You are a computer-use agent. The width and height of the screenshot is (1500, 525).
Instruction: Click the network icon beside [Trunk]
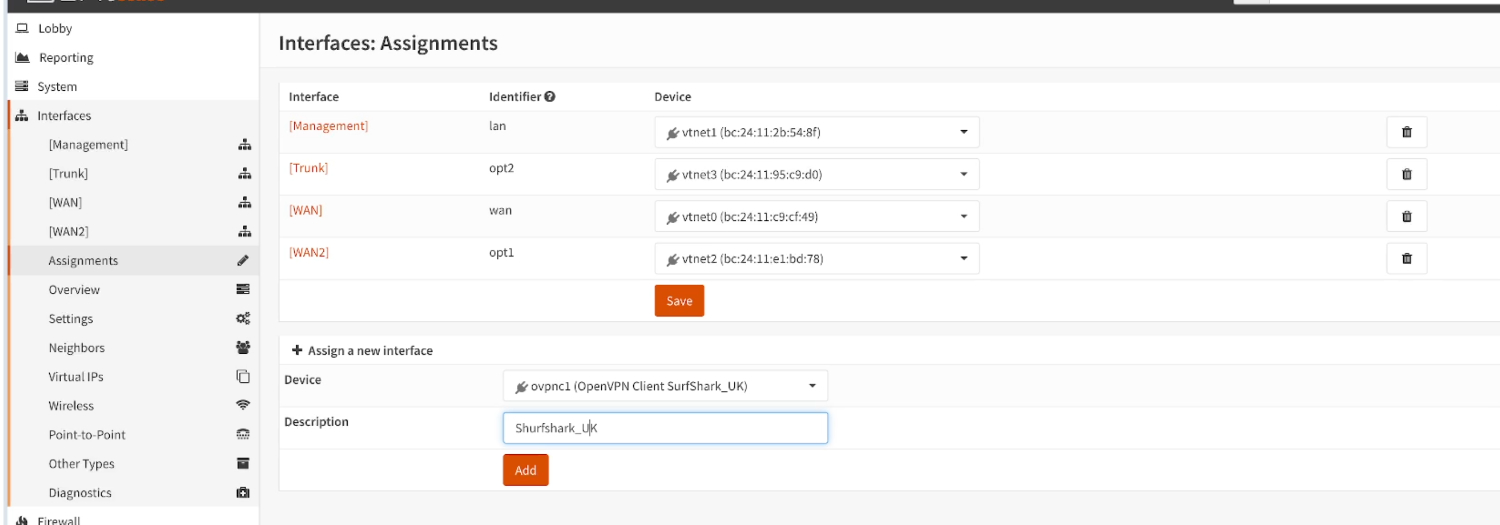pyautogui.click(x=243, y=174)
